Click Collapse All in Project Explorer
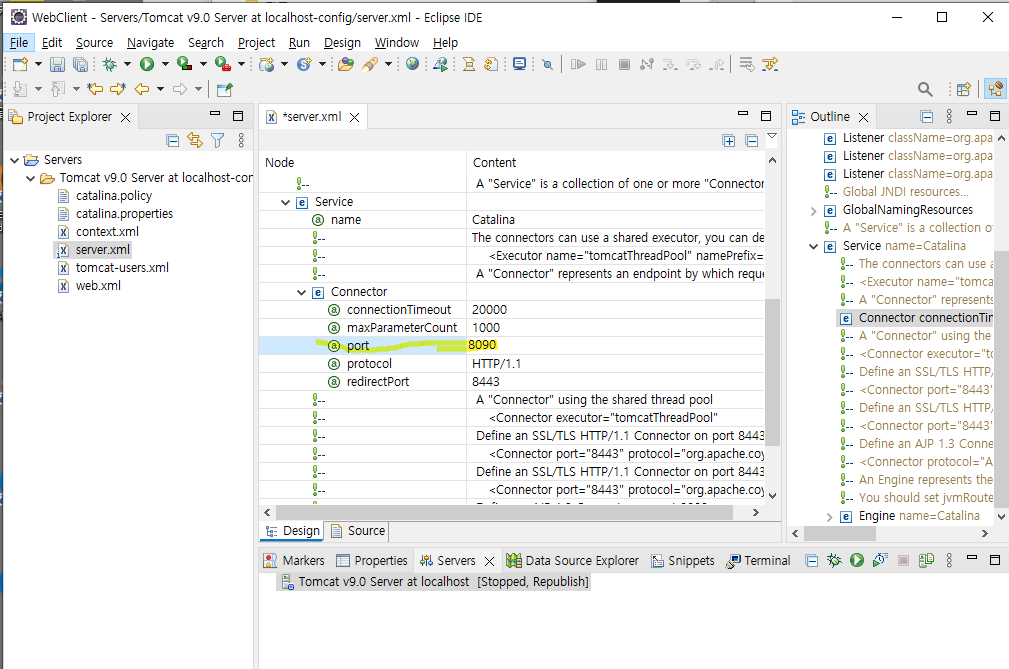The height and width of the screenshot is (669, 1009). click(172, 140)
